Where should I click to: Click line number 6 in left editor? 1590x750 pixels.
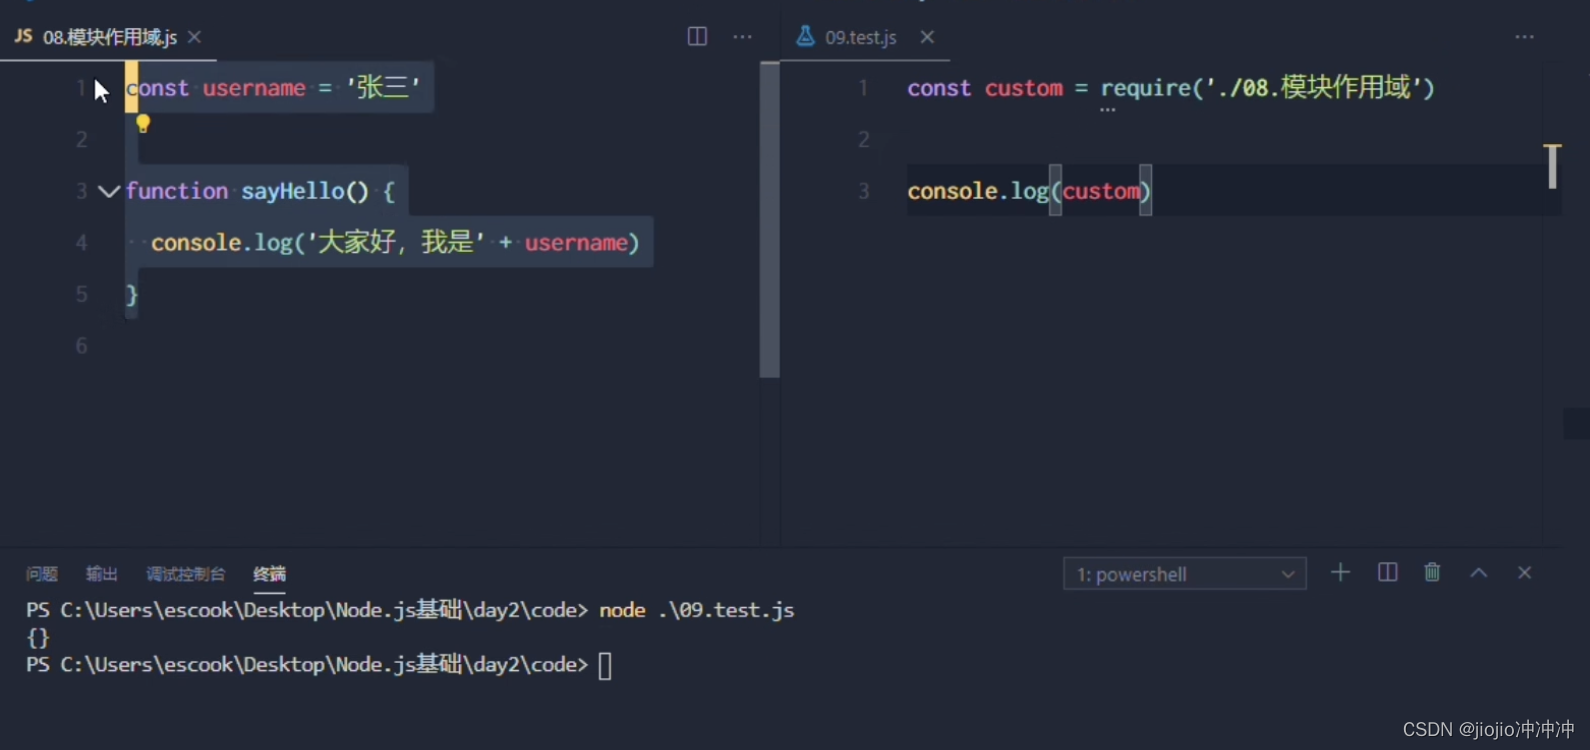pyautogui.click(x=82, y=346)
